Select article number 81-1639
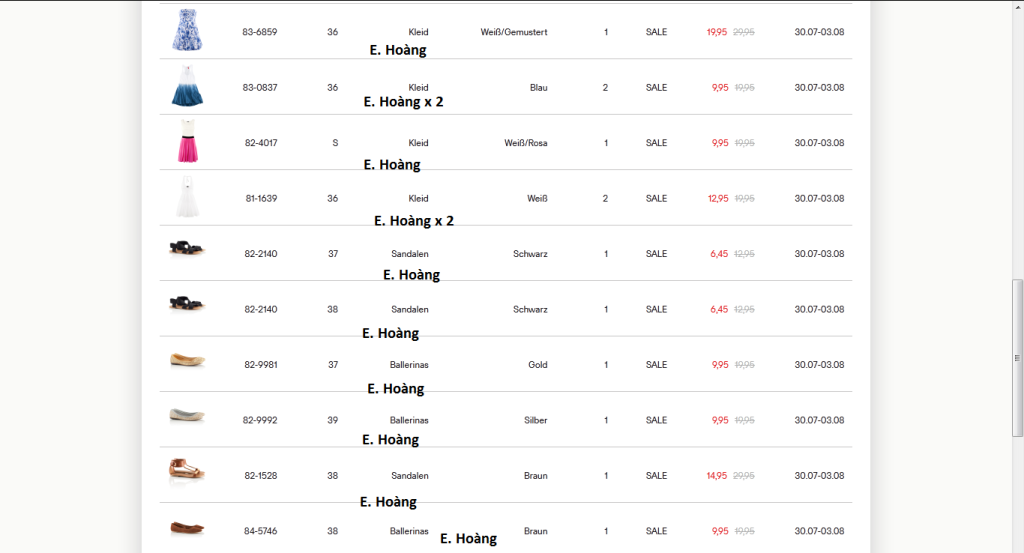 (x=261, y=199)
